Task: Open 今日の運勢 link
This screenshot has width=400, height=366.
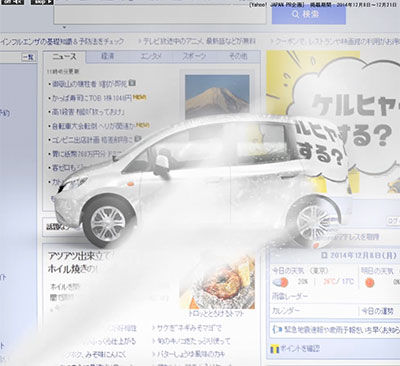Action: [378, 311]
